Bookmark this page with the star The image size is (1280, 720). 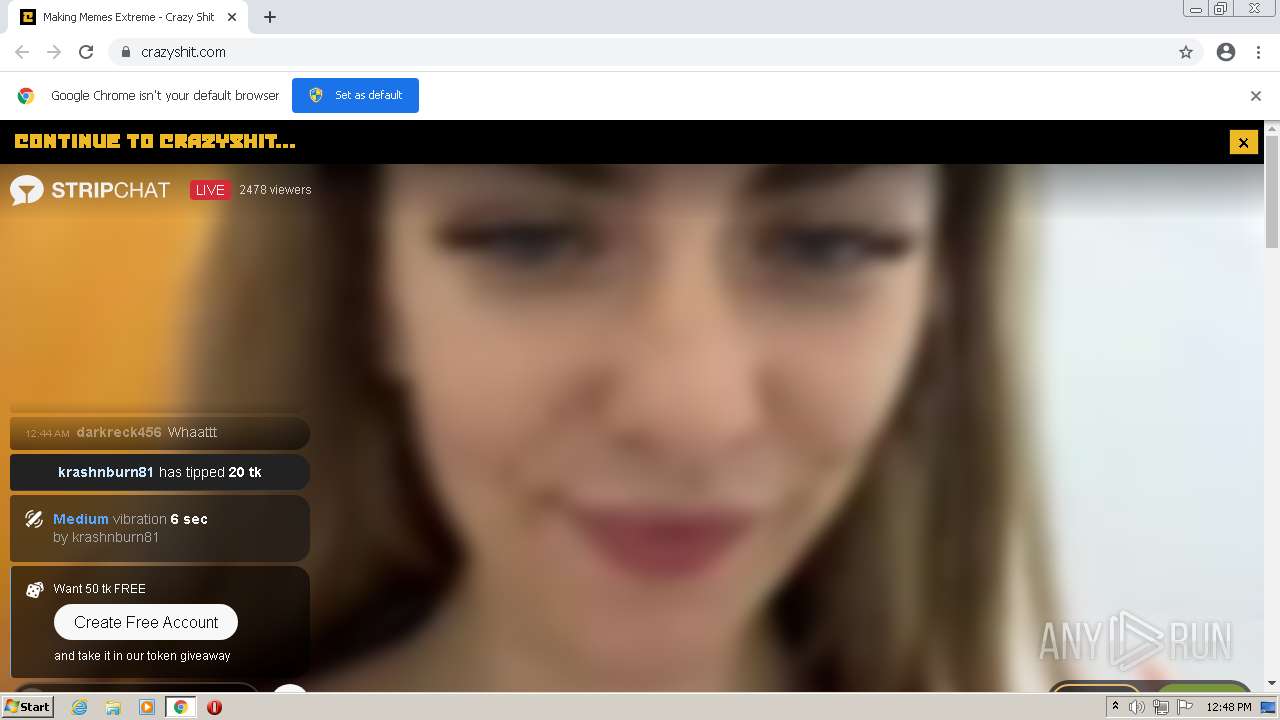coord(1186,52)
